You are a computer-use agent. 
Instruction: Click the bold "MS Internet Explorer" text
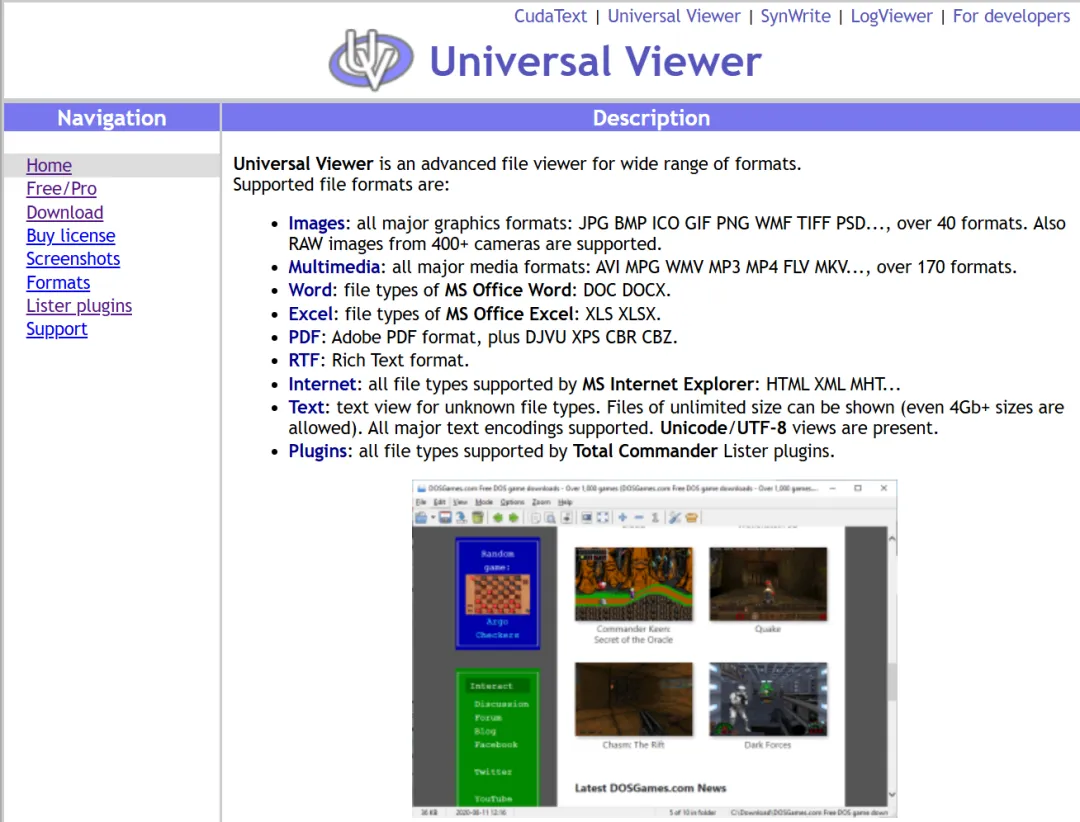[668, 384]
